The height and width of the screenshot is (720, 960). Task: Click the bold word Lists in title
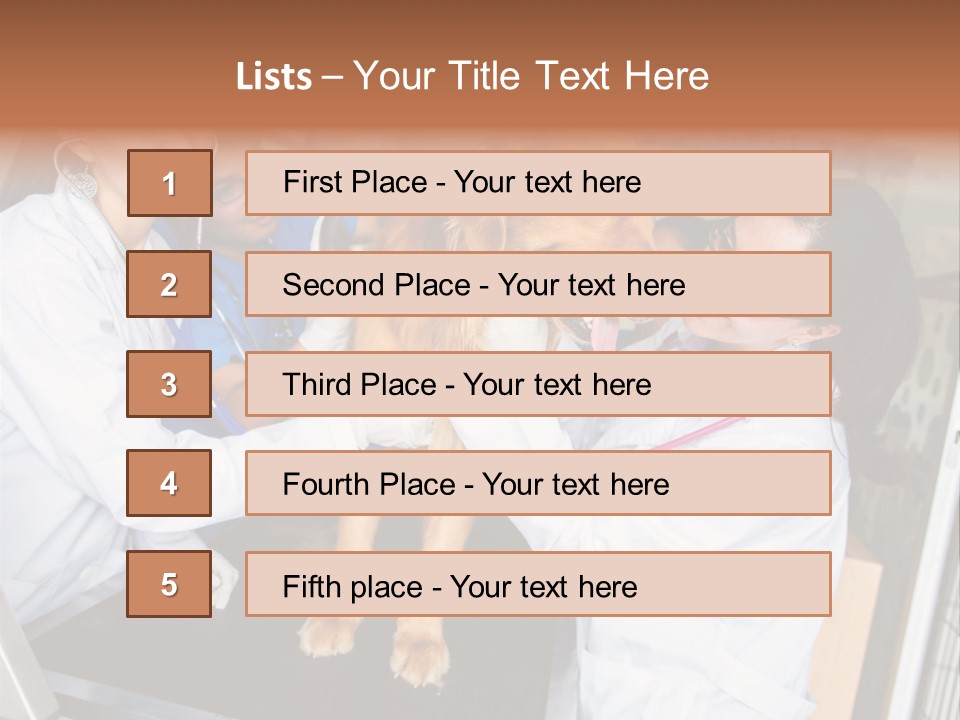tap(273, 77)
